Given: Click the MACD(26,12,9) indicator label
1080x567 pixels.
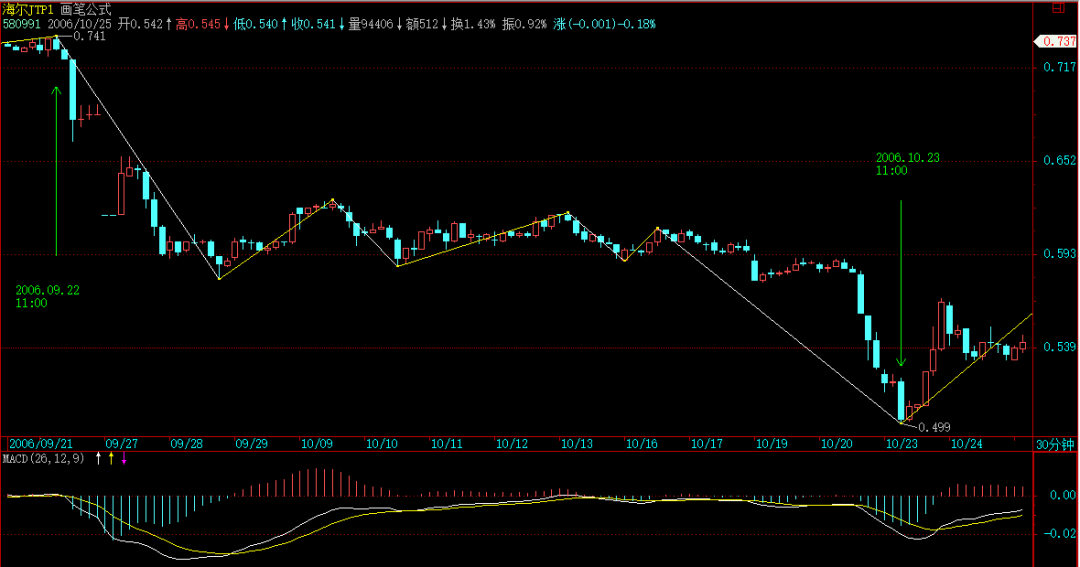Looking at the screenshot, I should point(43,458).
